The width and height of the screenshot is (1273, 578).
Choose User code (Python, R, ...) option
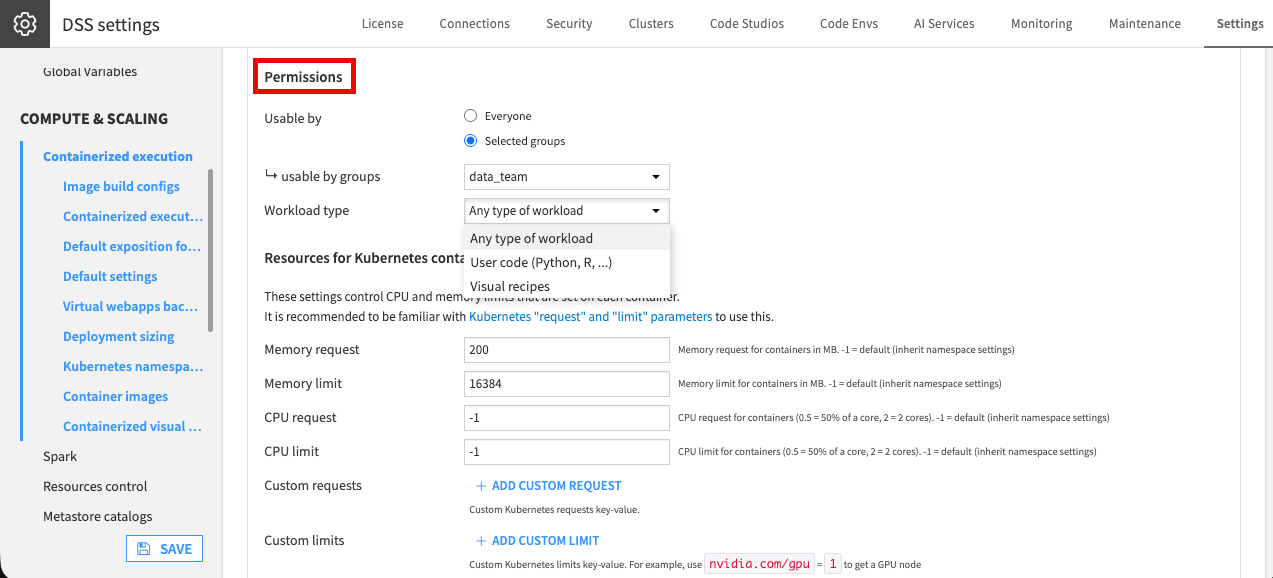pyautogui.click(x=567, y=262)
